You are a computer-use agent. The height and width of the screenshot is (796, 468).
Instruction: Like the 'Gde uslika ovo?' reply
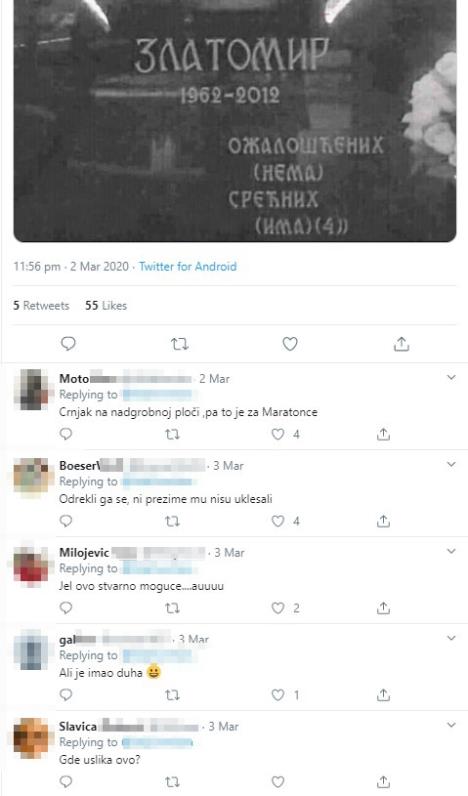pos(278,781)
